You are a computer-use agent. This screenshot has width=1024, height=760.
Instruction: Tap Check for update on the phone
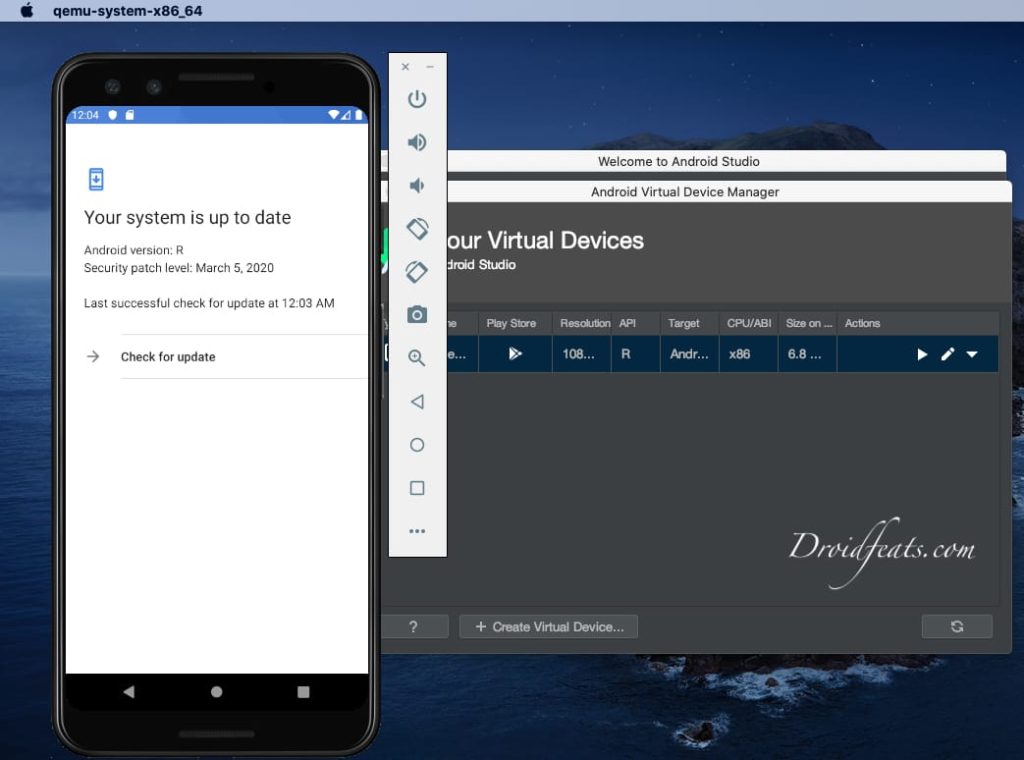(168, 357)
